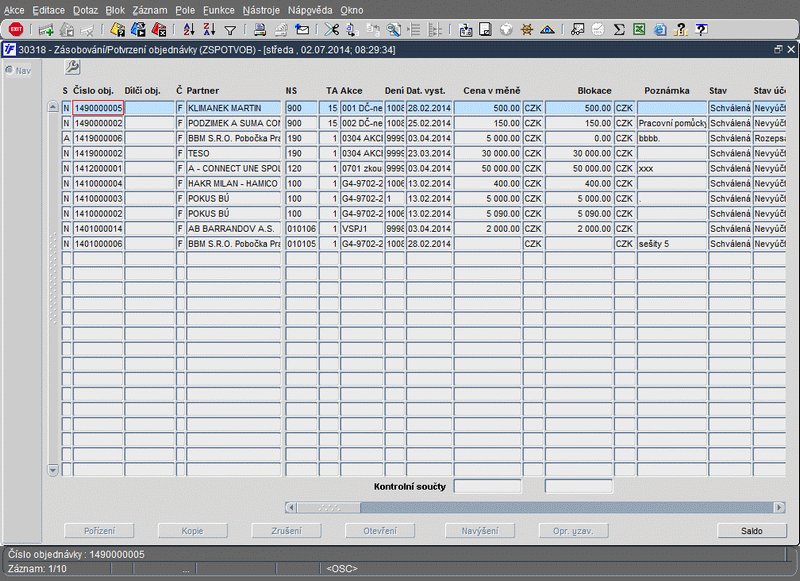Select order number cell 1419000006
Viewport: 800px width, 581px height.
tap(98, 138)
